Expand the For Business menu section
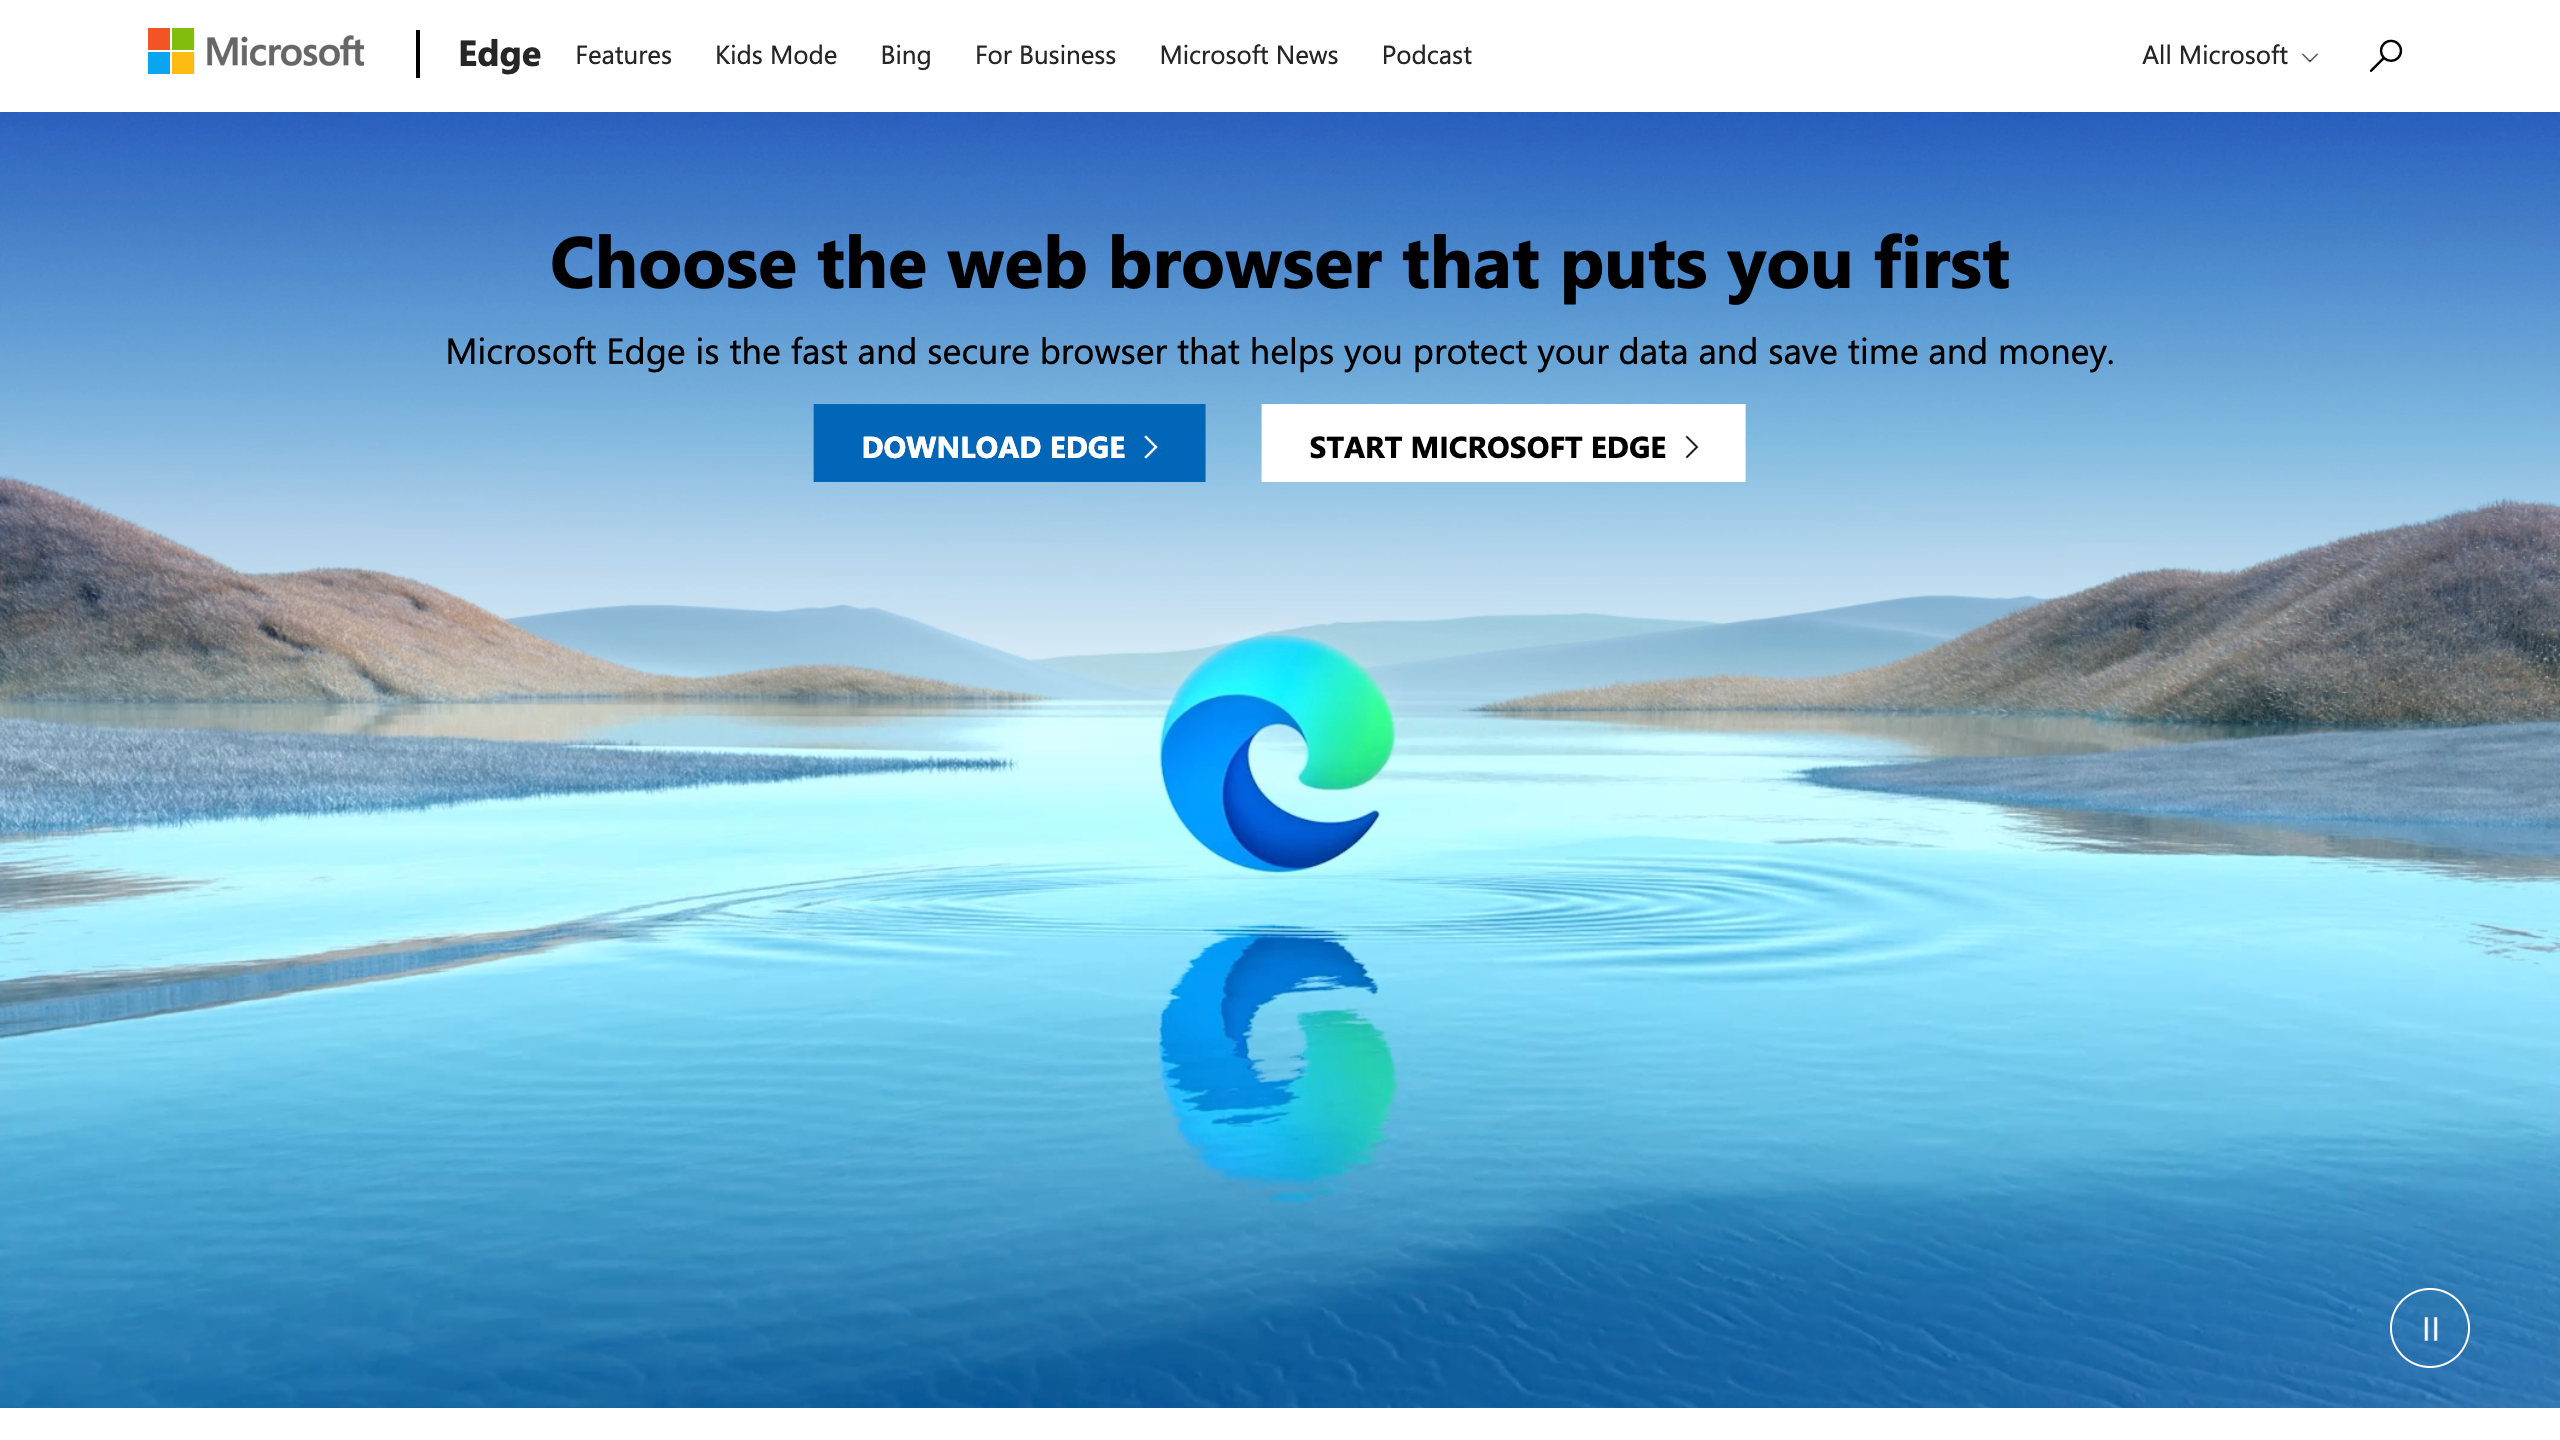This screenshot has height=1440, width=2560. click(x=1044, y=55)
